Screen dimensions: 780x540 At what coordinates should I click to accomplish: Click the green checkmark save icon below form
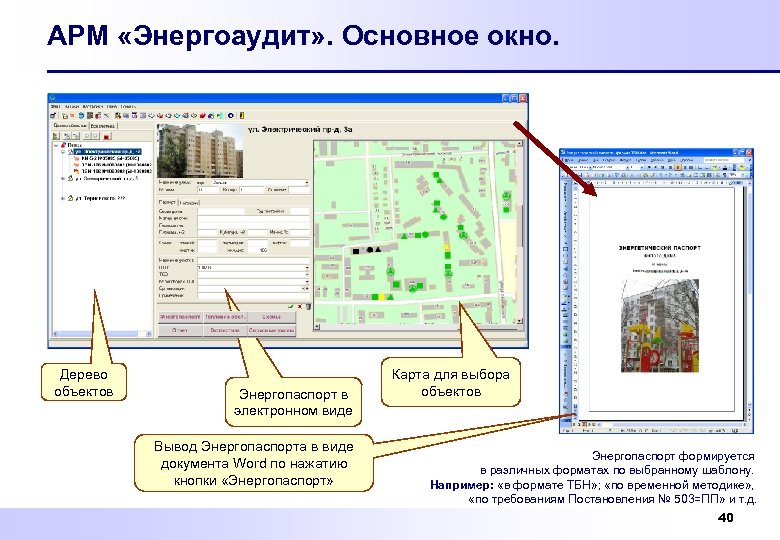point(291,306)
